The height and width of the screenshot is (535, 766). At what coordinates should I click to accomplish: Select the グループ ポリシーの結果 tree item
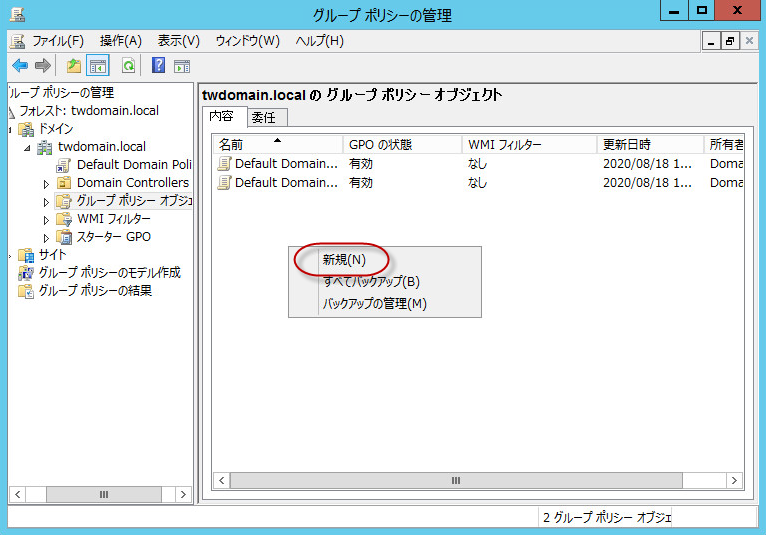(95, 291)
